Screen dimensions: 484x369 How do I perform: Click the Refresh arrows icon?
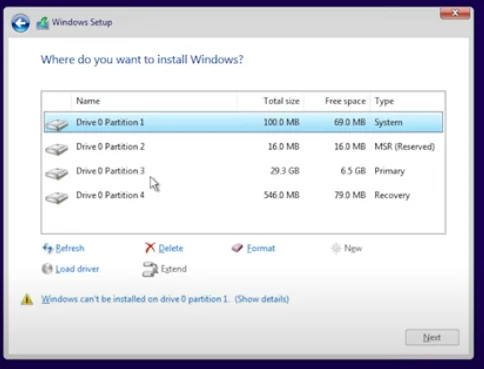click(48, 248)
